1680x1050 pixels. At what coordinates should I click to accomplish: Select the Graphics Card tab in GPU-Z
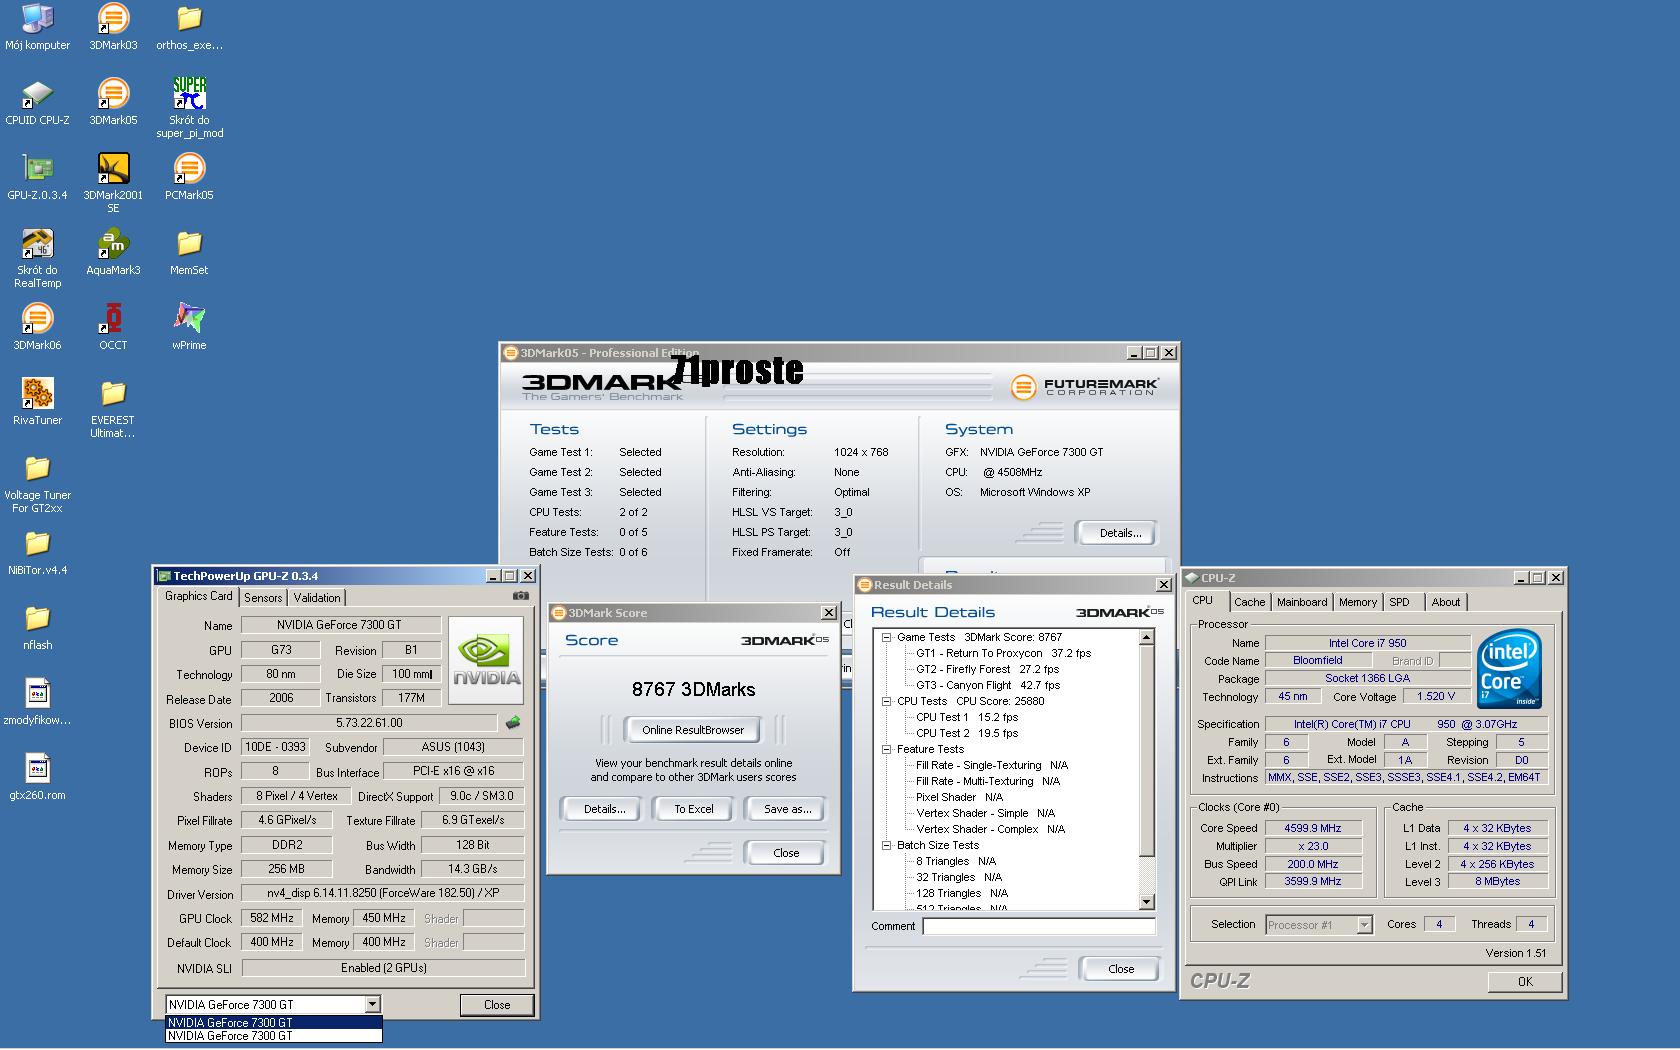199,596
